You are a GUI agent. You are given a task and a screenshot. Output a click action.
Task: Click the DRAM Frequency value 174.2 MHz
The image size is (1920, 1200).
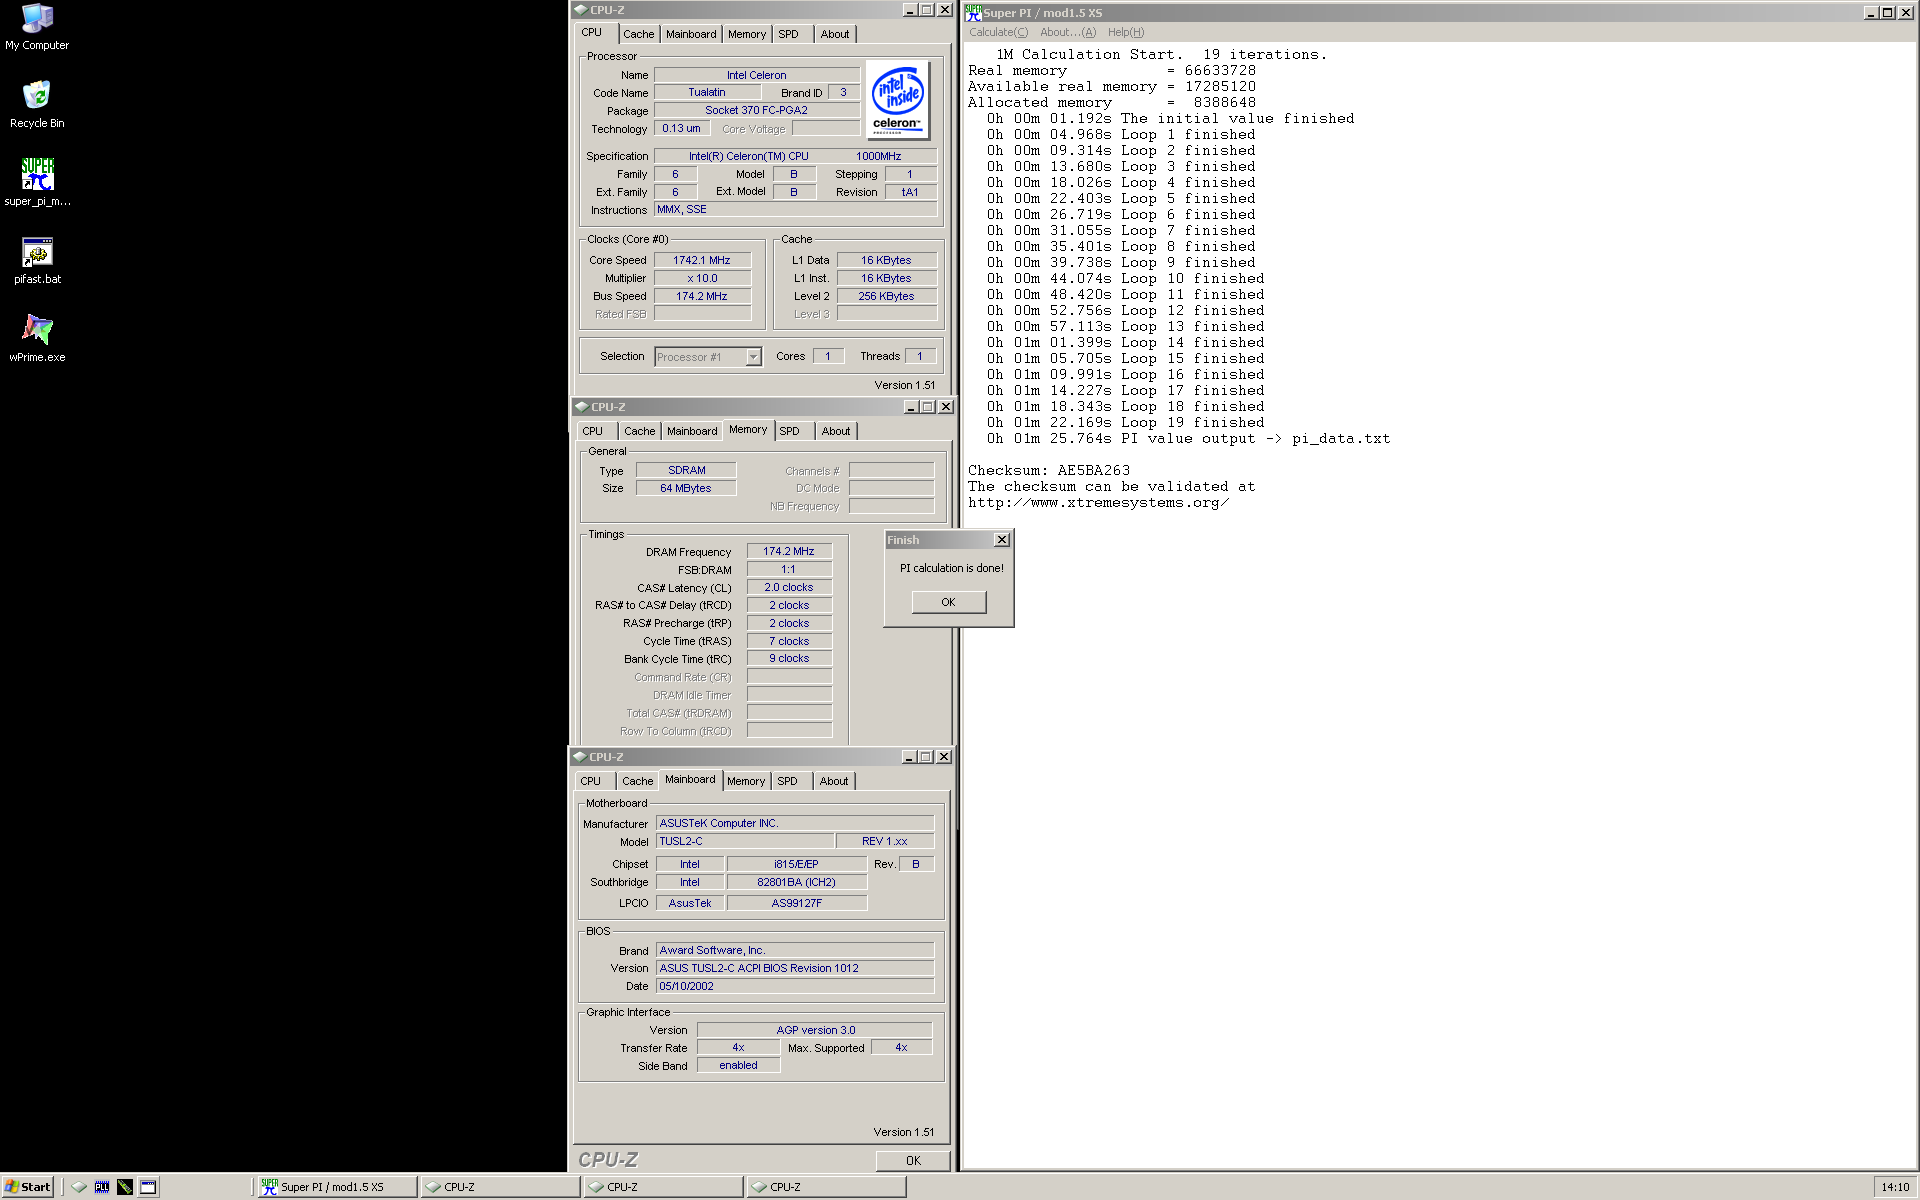pos(789,552)
